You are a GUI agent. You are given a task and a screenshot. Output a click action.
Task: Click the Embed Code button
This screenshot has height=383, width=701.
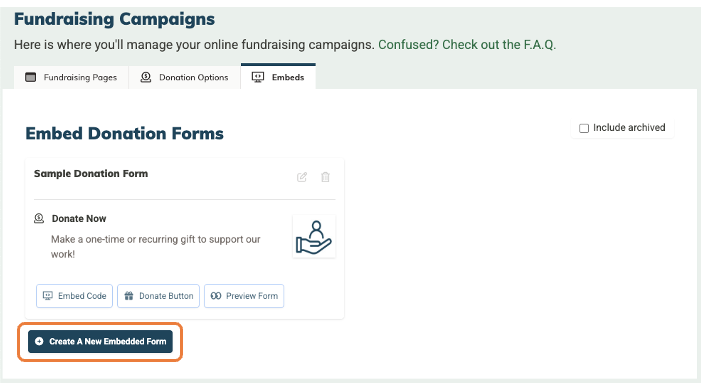(x=74, y=296)
